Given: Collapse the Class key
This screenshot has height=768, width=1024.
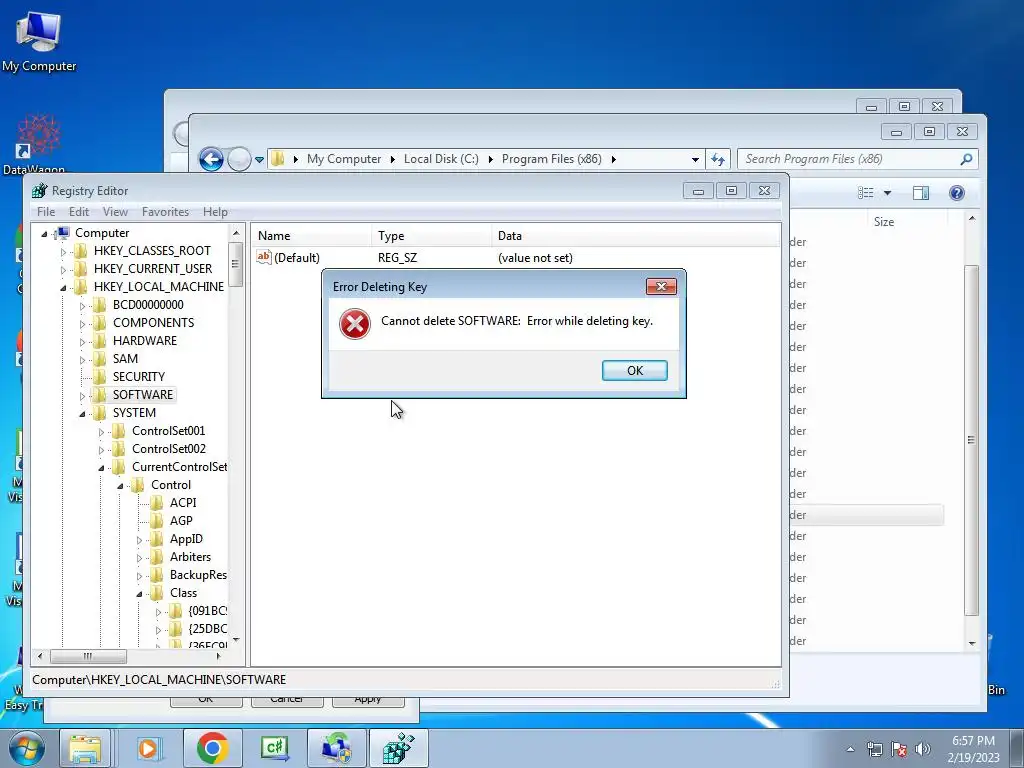Looking at the screenshot, I should pos(139,594).
